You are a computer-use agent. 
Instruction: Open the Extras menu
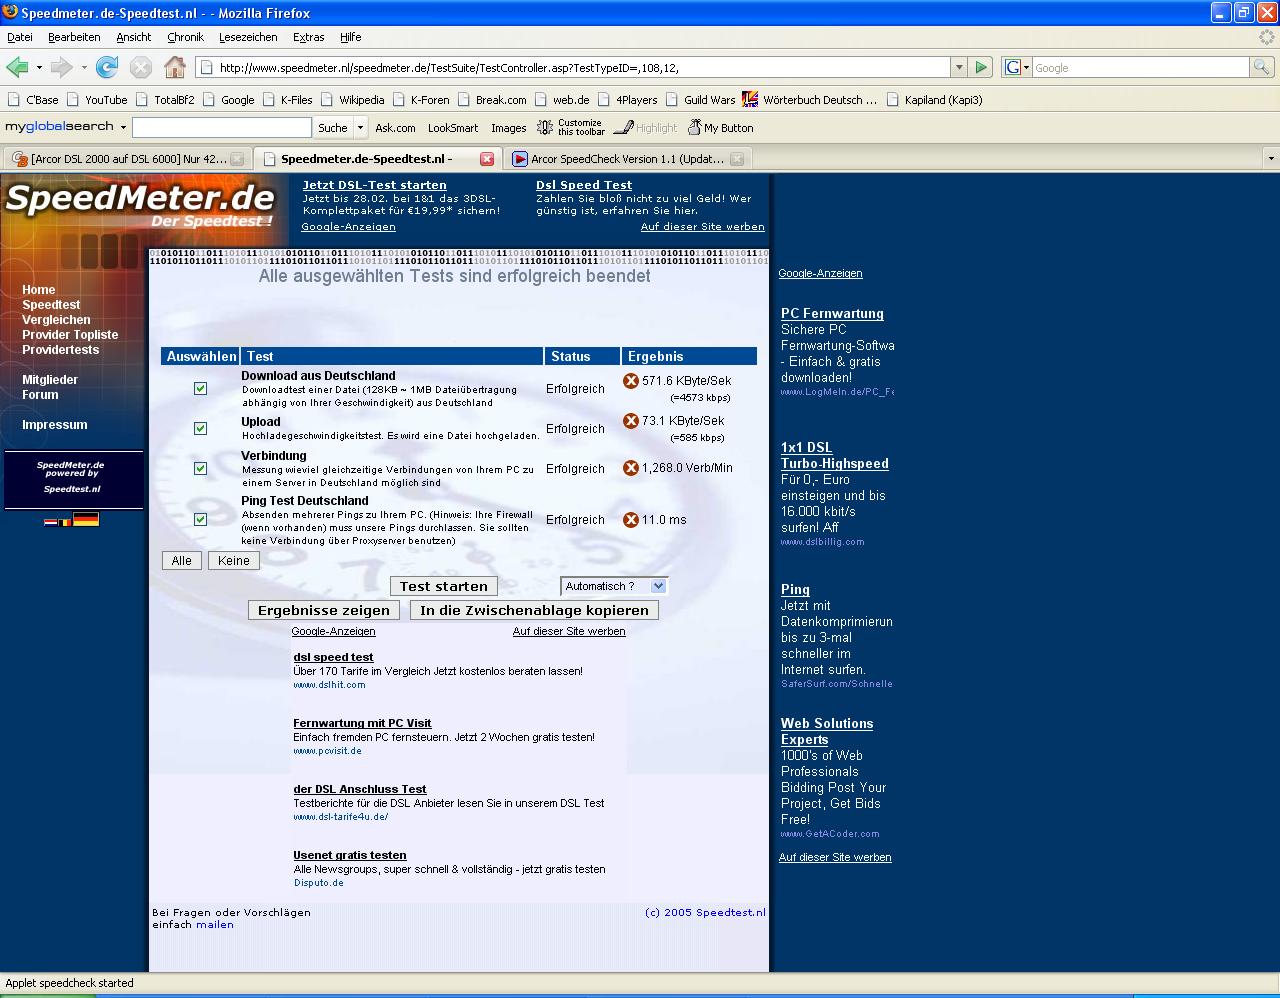(x=308, y=37)
